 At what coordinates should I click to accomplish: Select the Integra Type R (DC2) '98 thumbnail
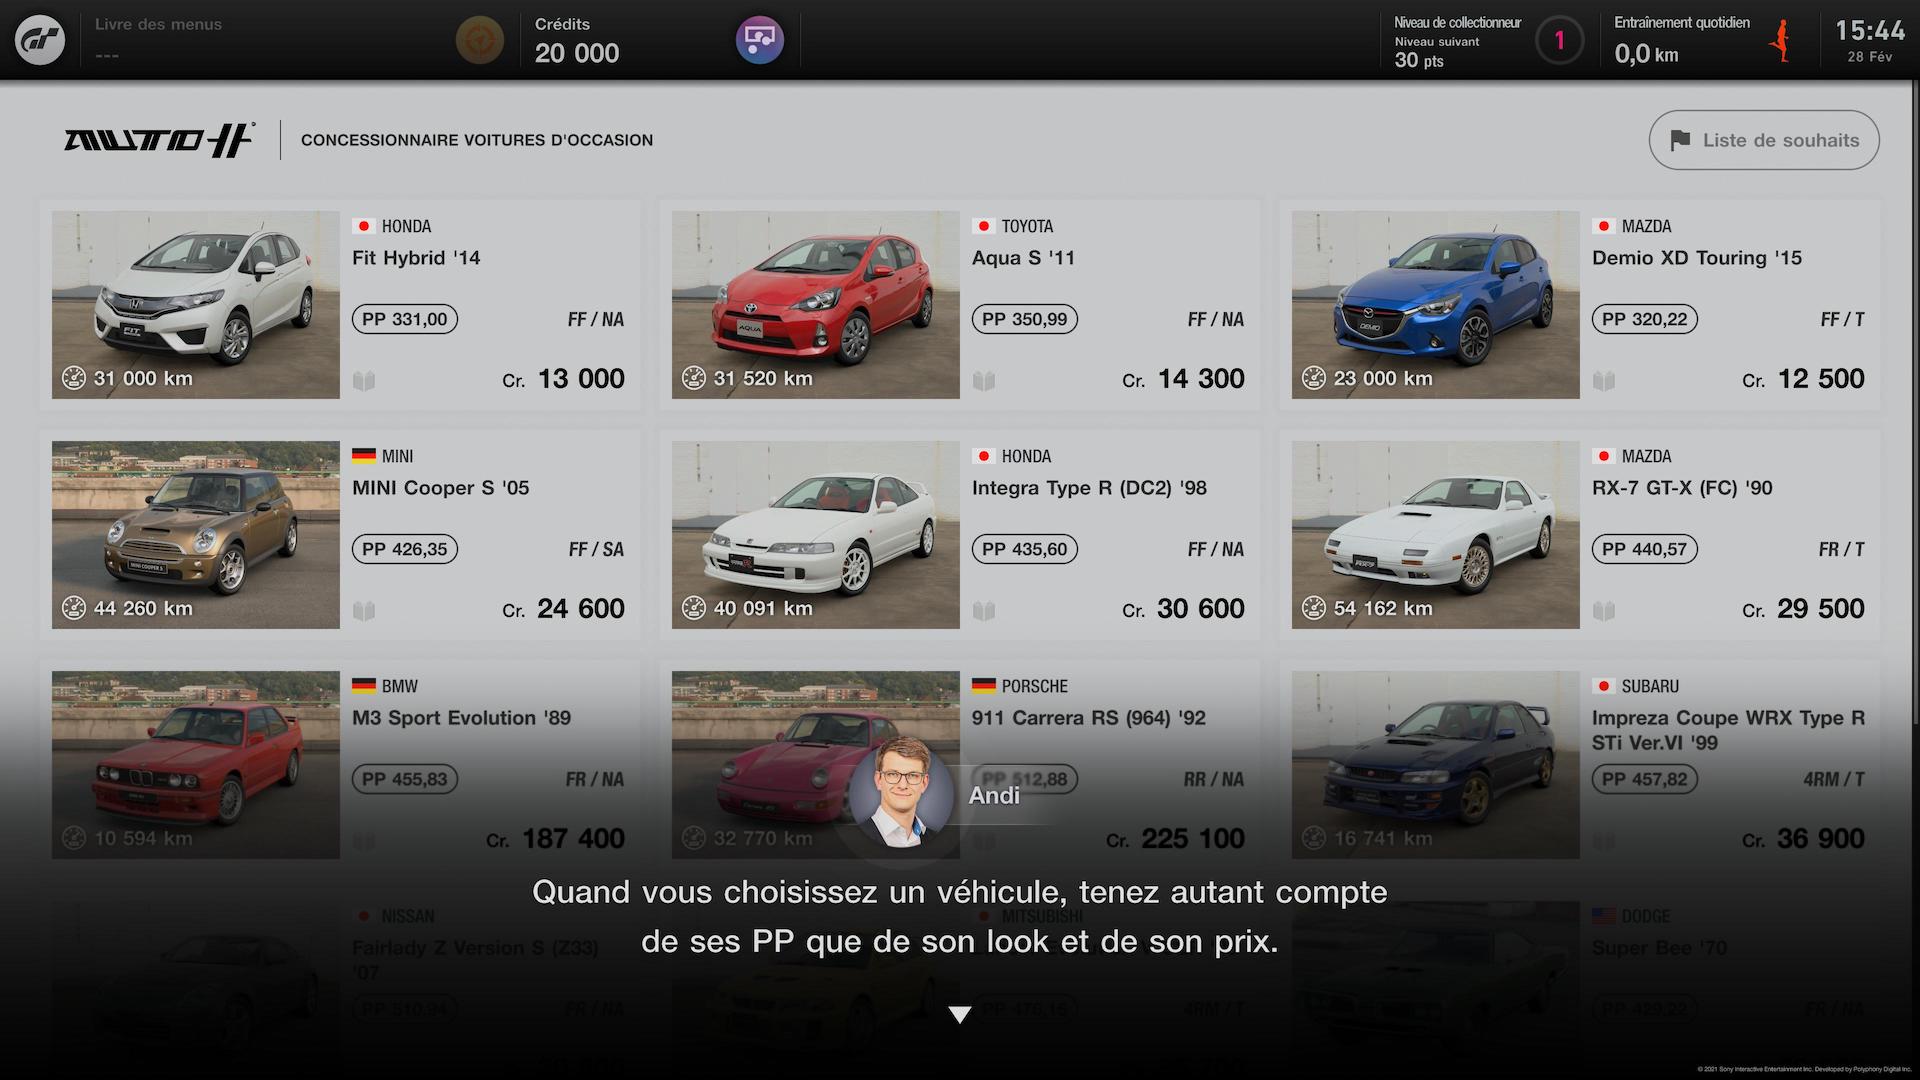[x=816, y=534]
